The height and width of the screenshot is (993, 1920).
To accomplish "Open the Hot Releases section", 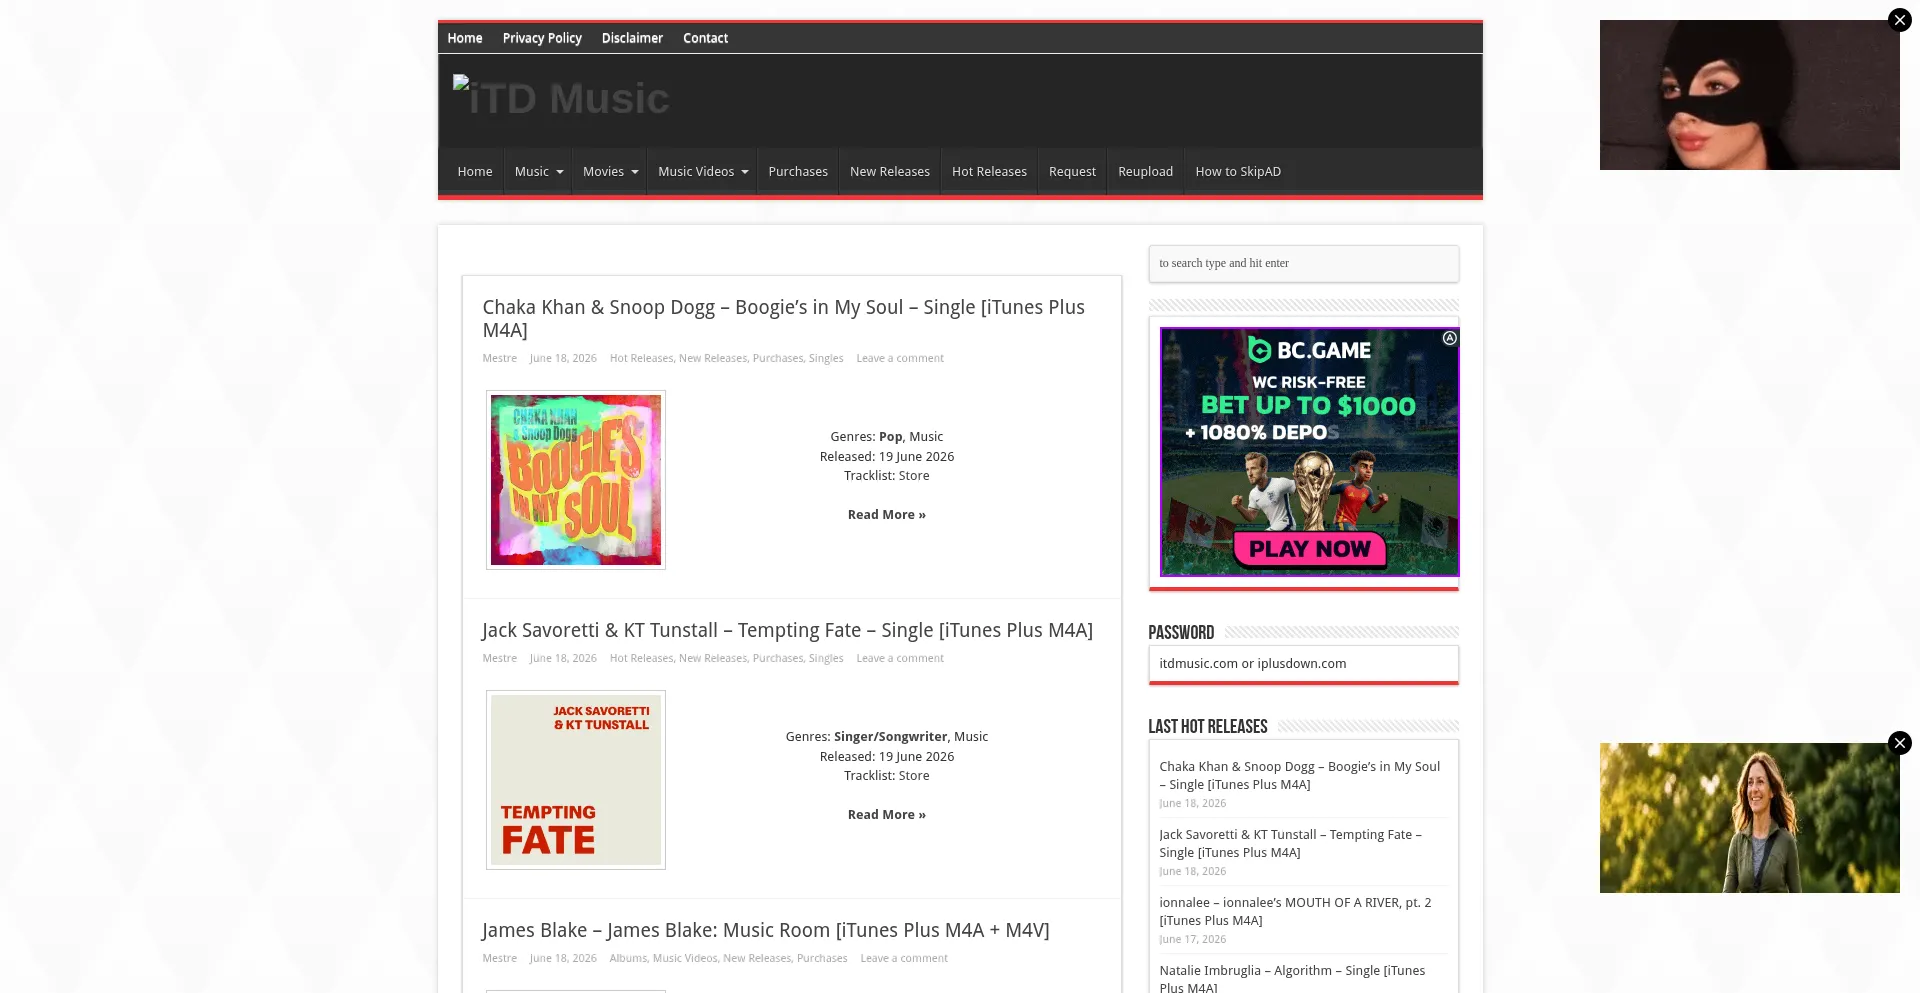I will (x=989, y=172).
